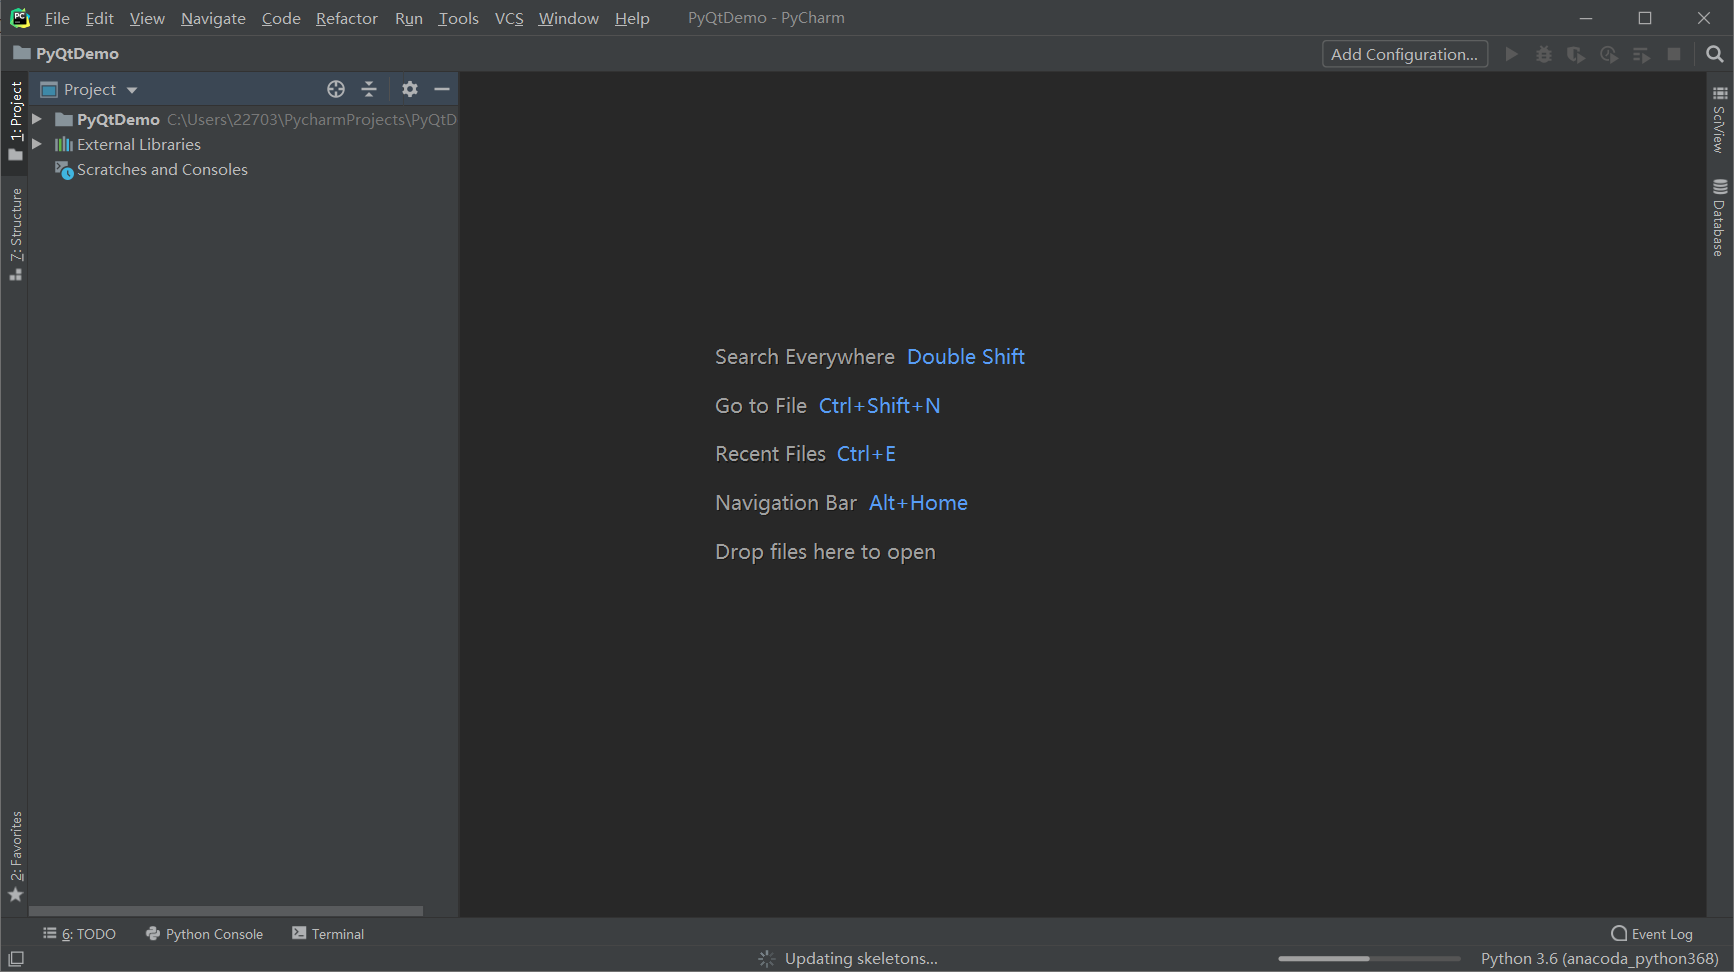
Task: Click the Stop square icon
Action: click(1674, 54)
